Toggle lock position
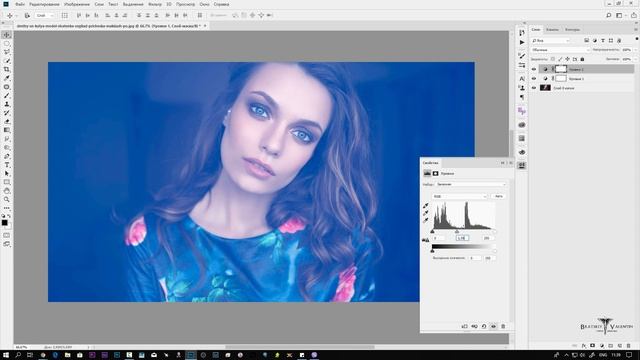 click(567, 59)
